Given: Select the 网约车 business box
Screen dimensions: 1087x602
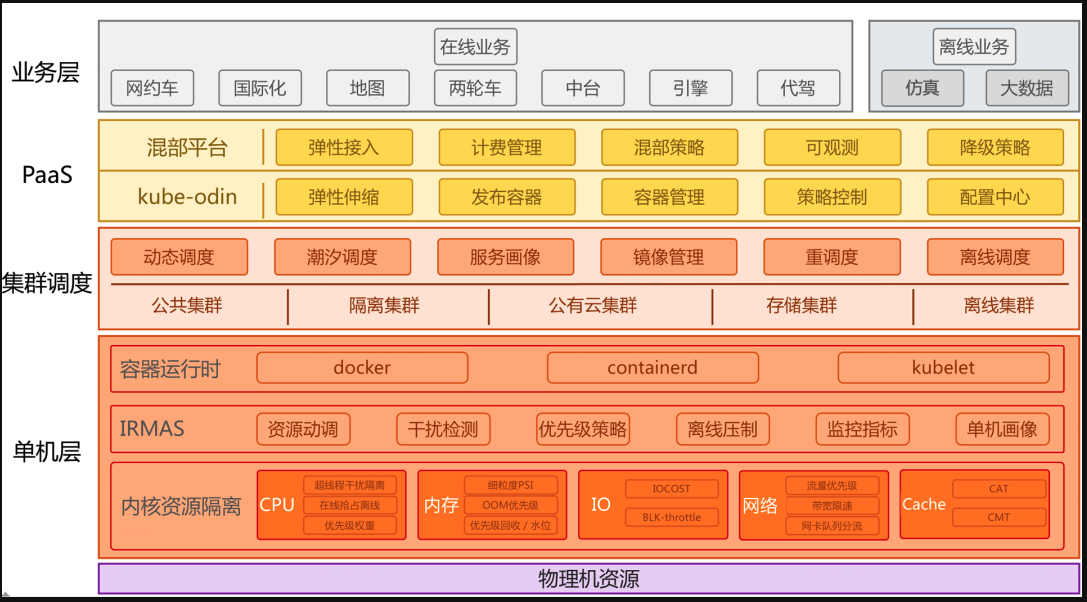Looking at the screenshot, I should click(152, 88).
